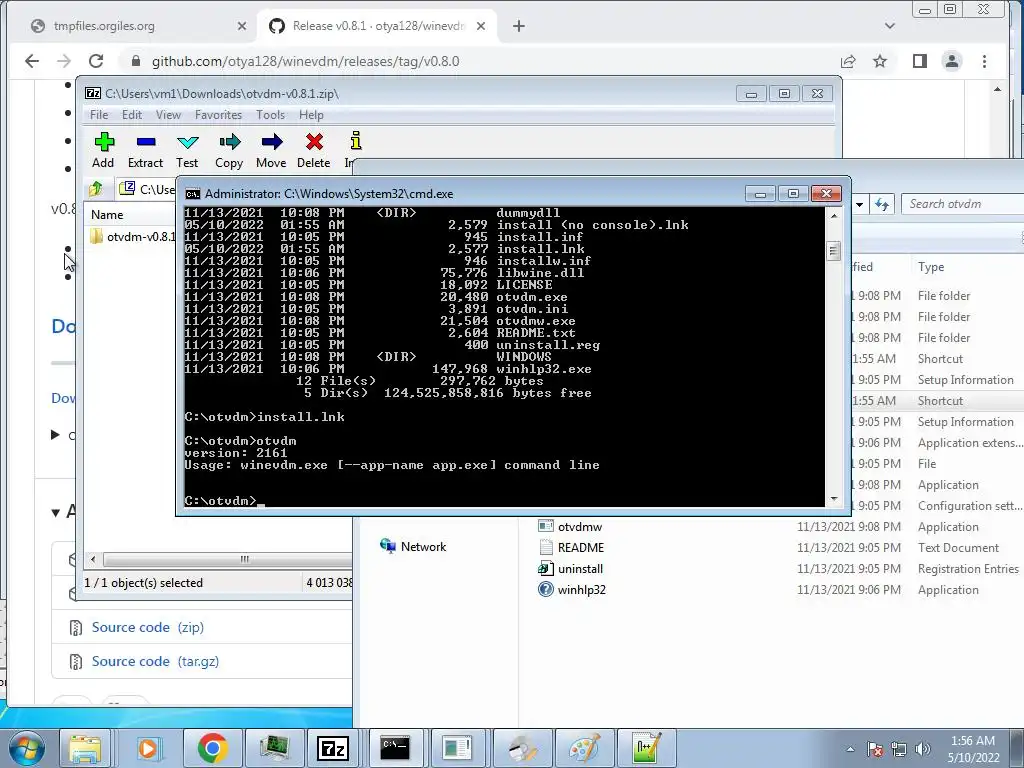Click the Type column header in Explorer

pyautogui.click(x=931, y=266)
